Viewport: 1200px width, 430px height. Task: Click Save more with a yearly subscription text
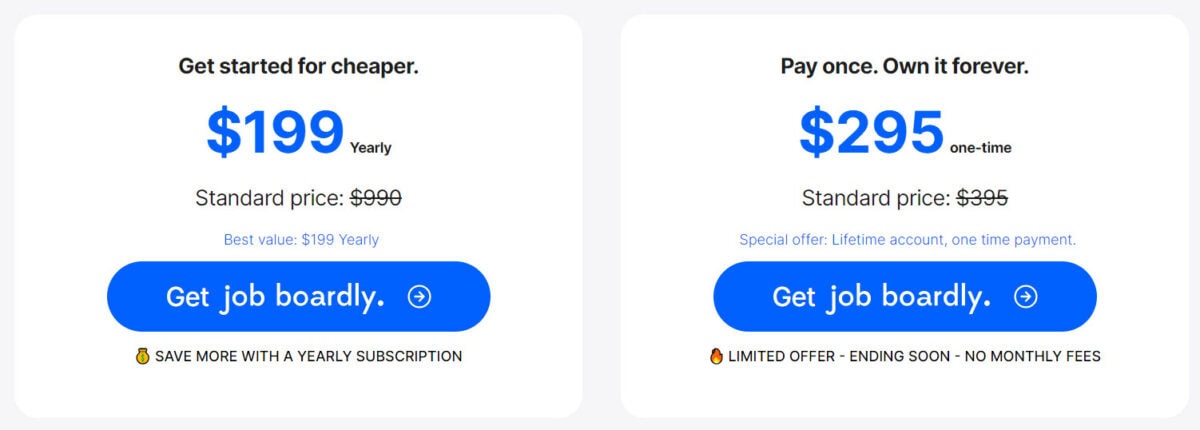coord(309,356)
